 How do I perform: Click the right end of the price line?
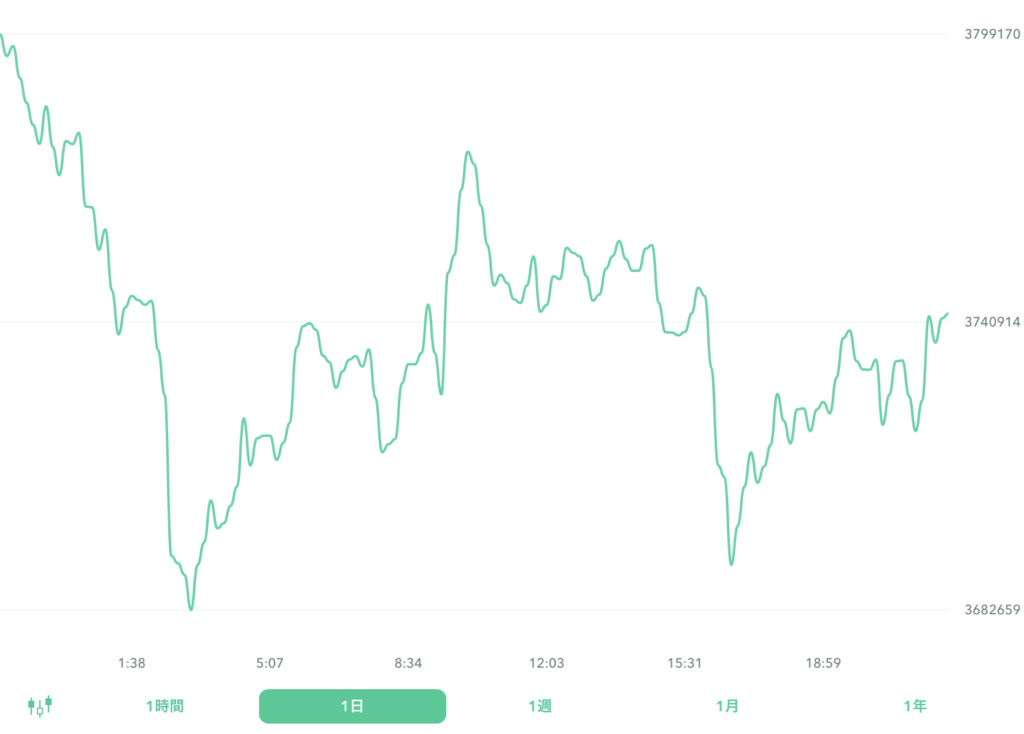click(x=946, y=314)
